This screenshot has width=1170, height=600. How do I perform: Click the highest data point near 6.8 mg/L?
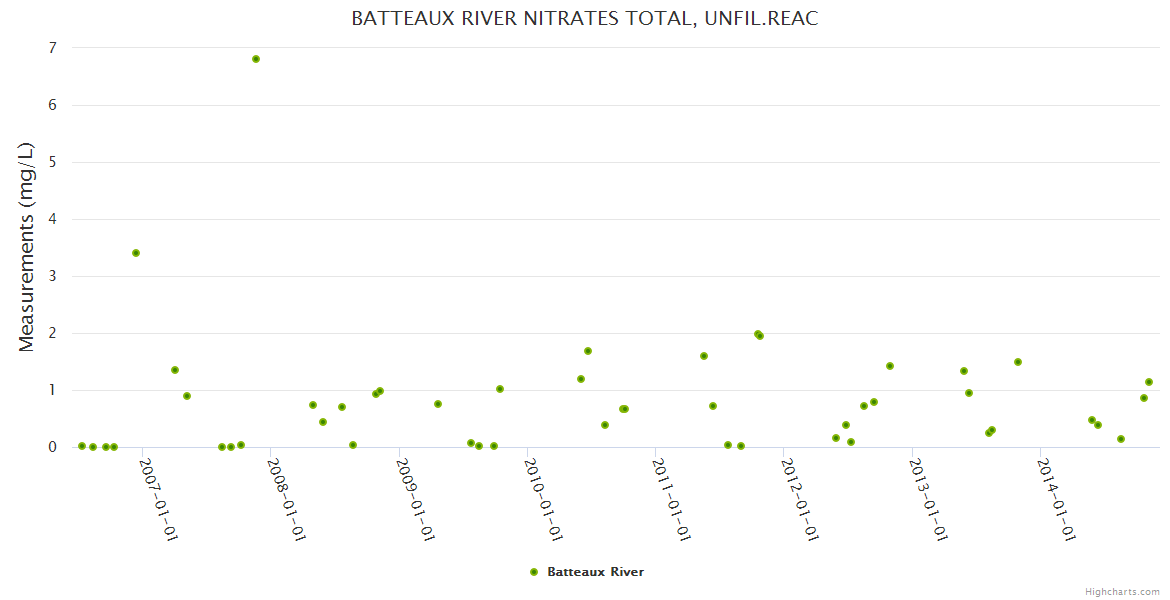coord(256,59)
